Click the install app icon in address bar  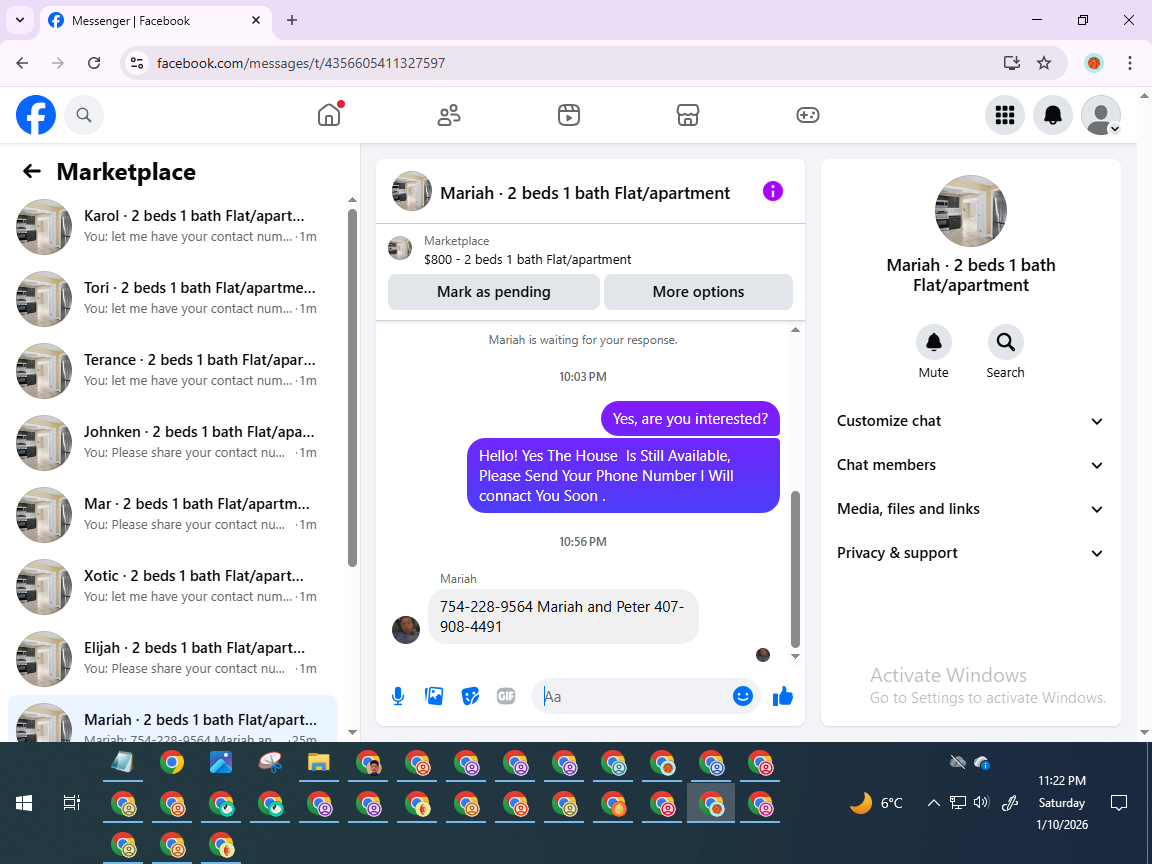[1012, 63]
